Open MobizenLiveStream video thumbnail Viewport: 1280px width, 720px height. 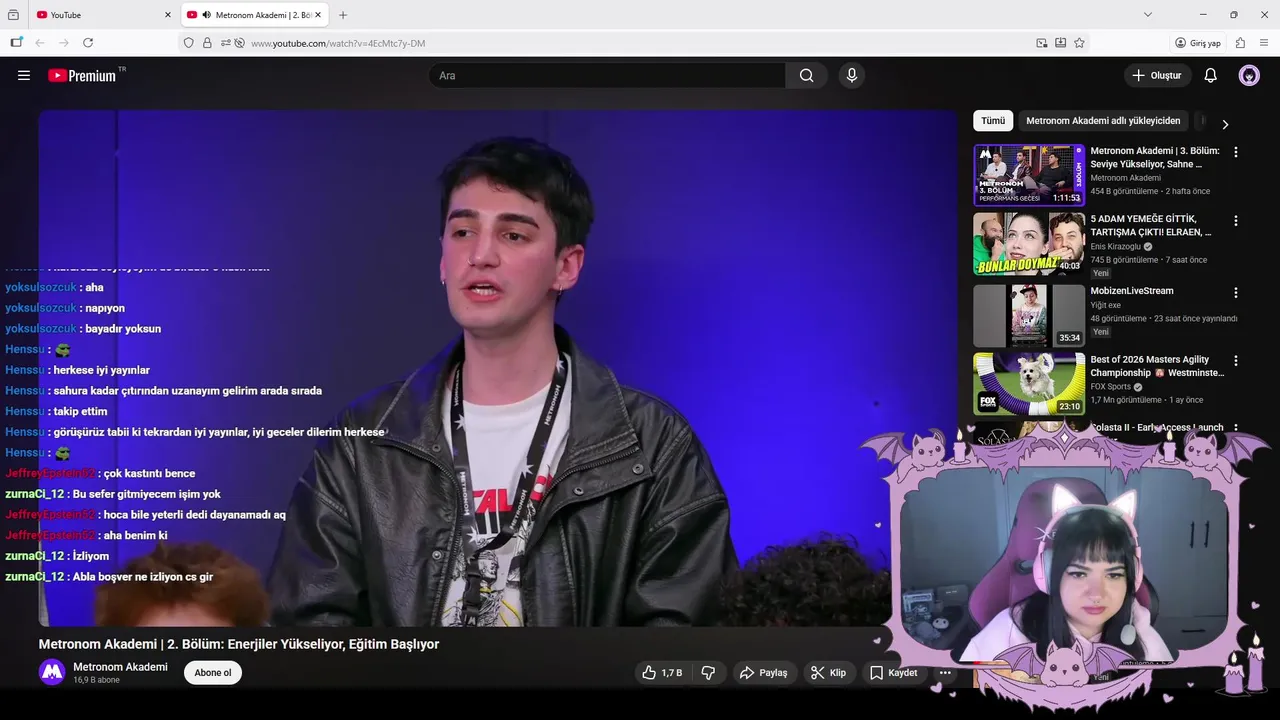[x=1029, y=316]
